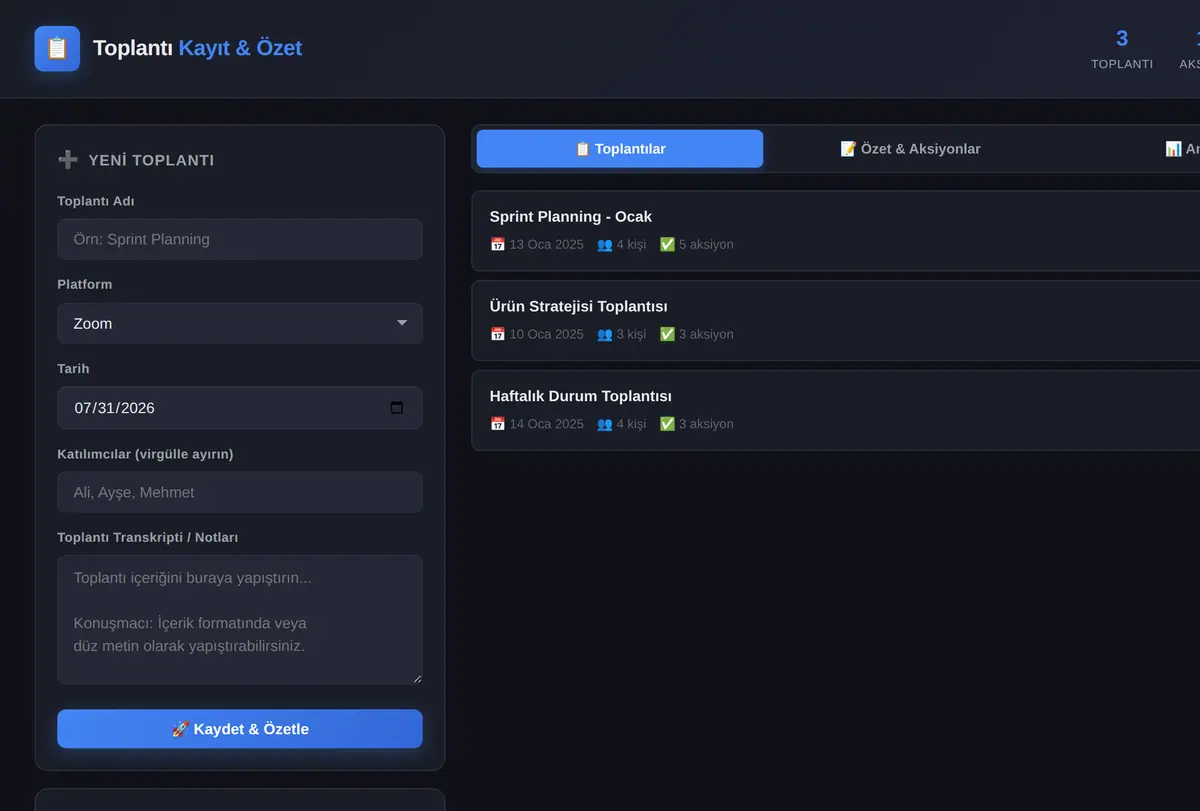Focus the Katılımcılar input field
Image resolution: width=1200 pixels, height=811 pixels.
tap(240, 492)
